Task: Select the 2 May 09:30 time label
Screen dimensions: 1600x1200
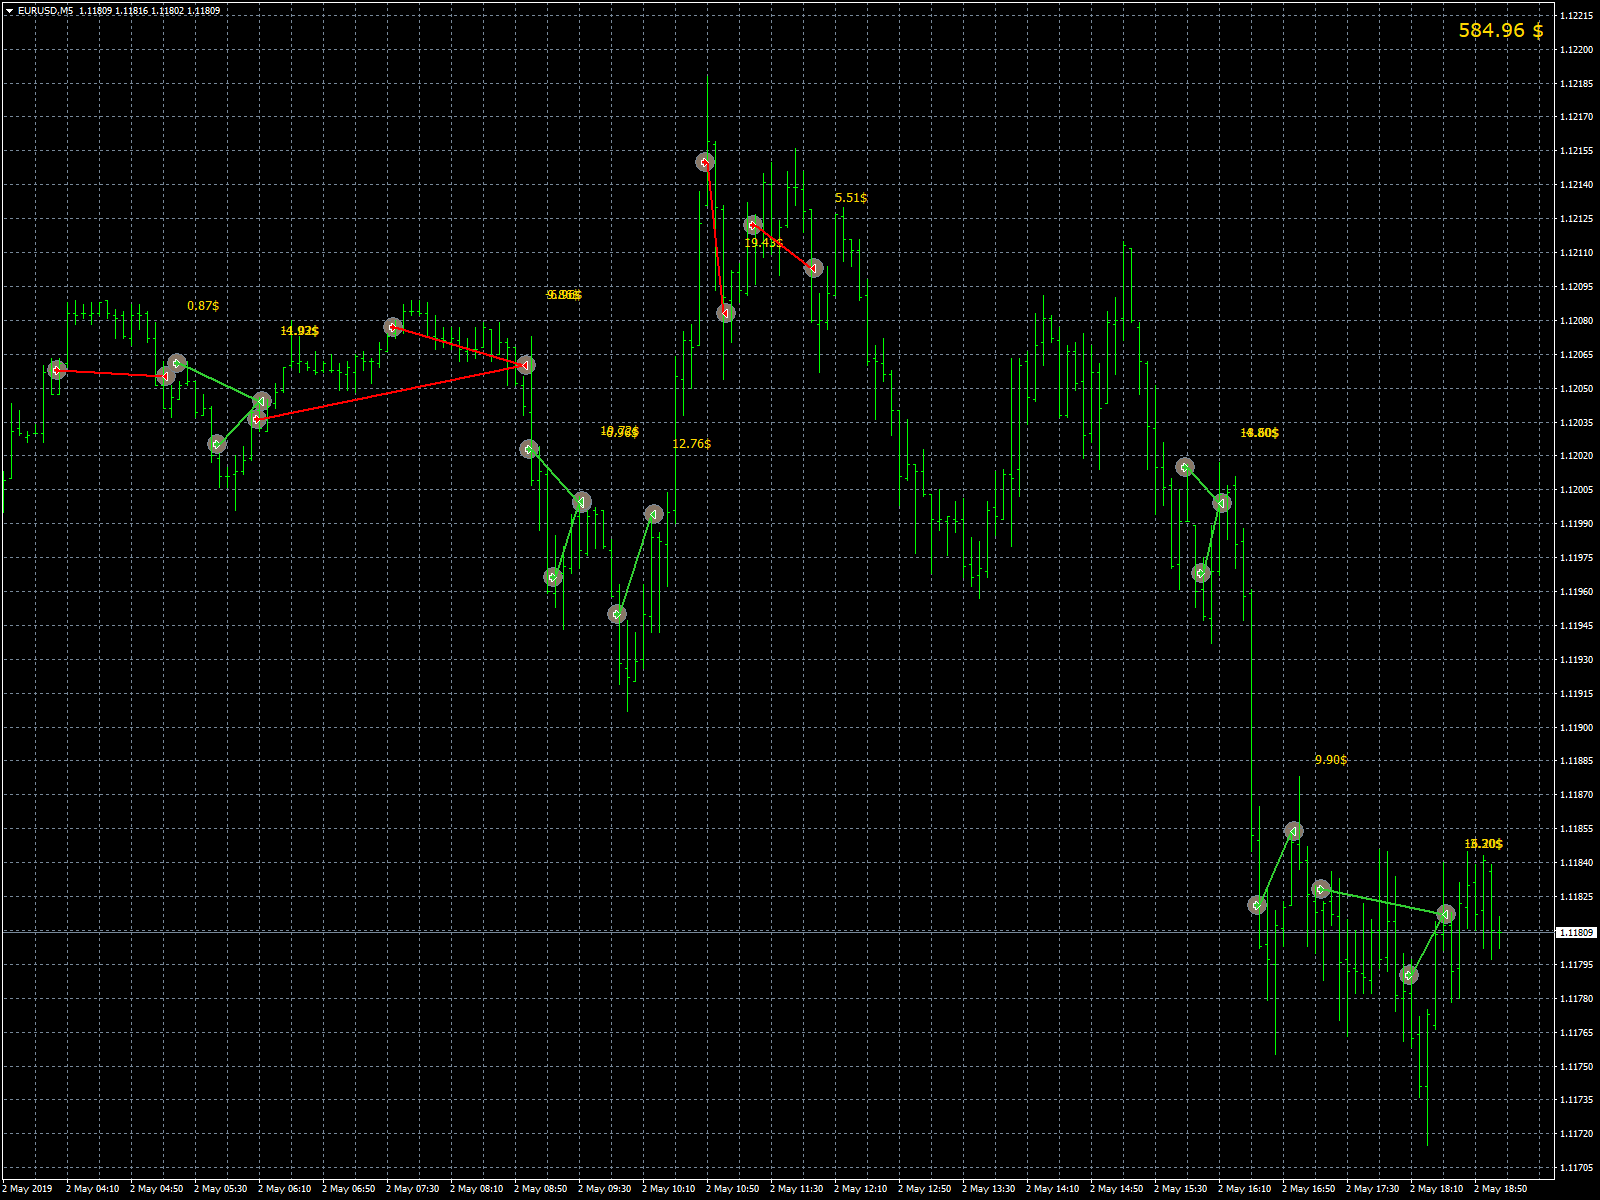Action: click(605, 1189)
